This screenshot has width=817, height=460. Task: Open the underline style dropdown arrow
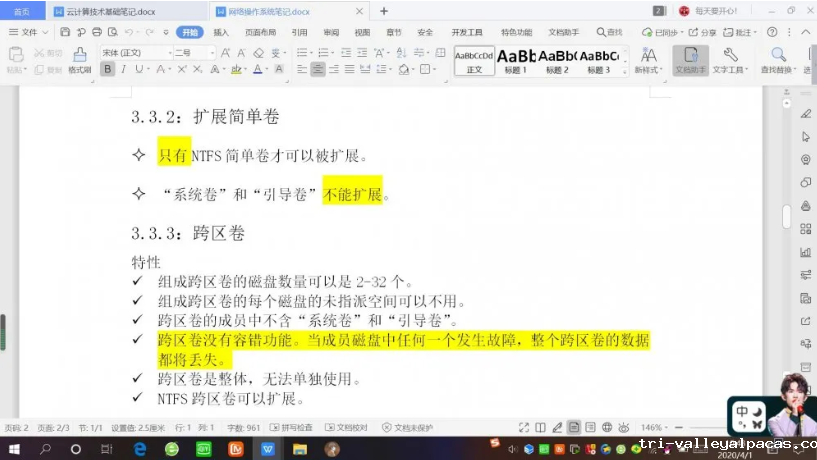pos(148,69)
